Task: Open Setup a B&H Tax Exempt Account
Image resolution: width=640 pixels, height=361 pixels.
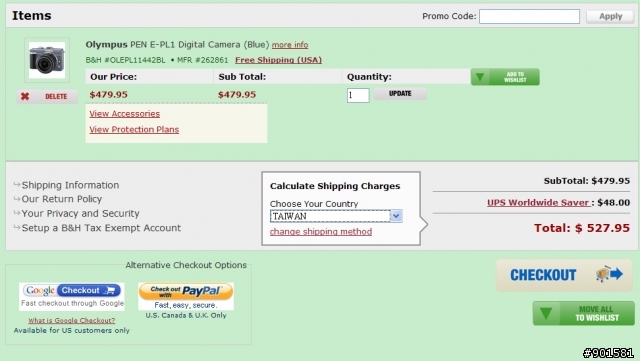Action: [x=101, y=228]
